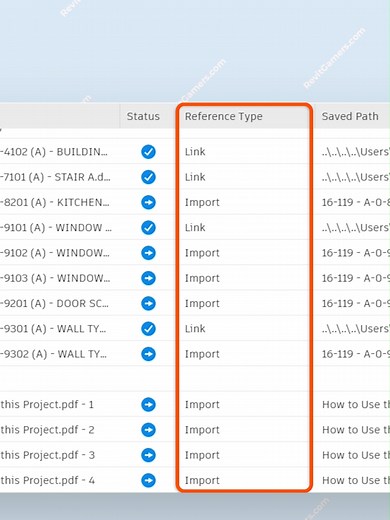Click arrow status icon for 9103 WINDOW row
Screen dimensions: 390x520
[148, 278]
